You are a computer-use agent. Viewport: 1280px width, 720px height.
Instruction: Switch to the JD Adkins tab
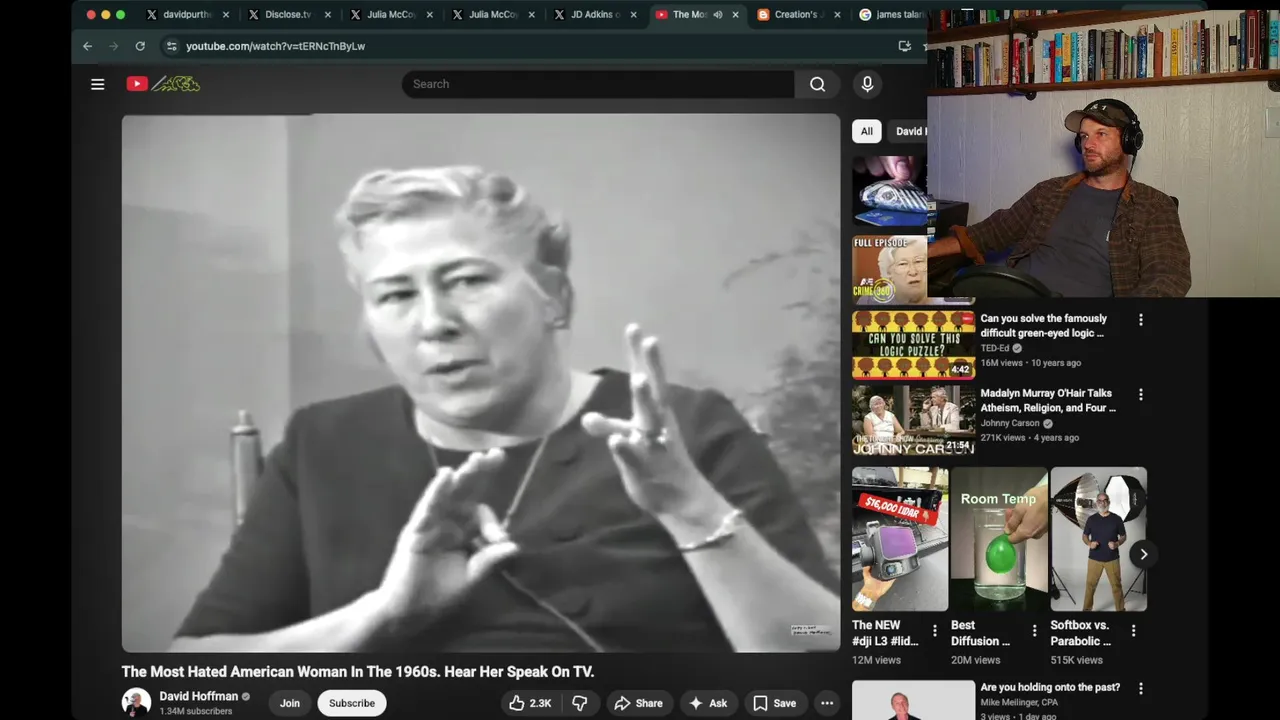(595, 15)
